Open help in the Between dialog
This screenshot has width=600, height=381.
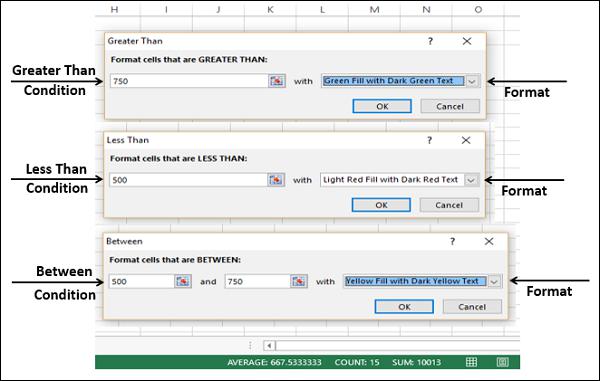(x=452, y=241)
